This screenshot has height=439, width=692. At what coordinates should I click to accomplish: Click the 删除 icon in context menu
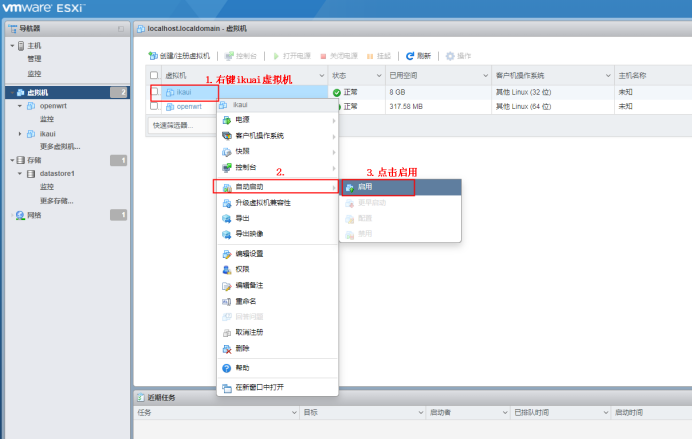(226, 348)
